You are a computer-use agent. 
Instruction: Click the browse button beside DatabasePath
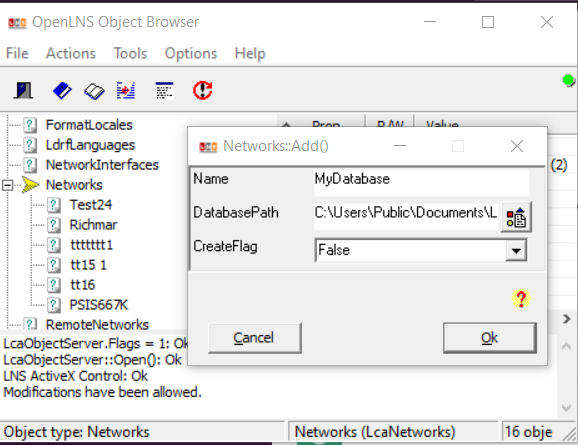[516, 217]
